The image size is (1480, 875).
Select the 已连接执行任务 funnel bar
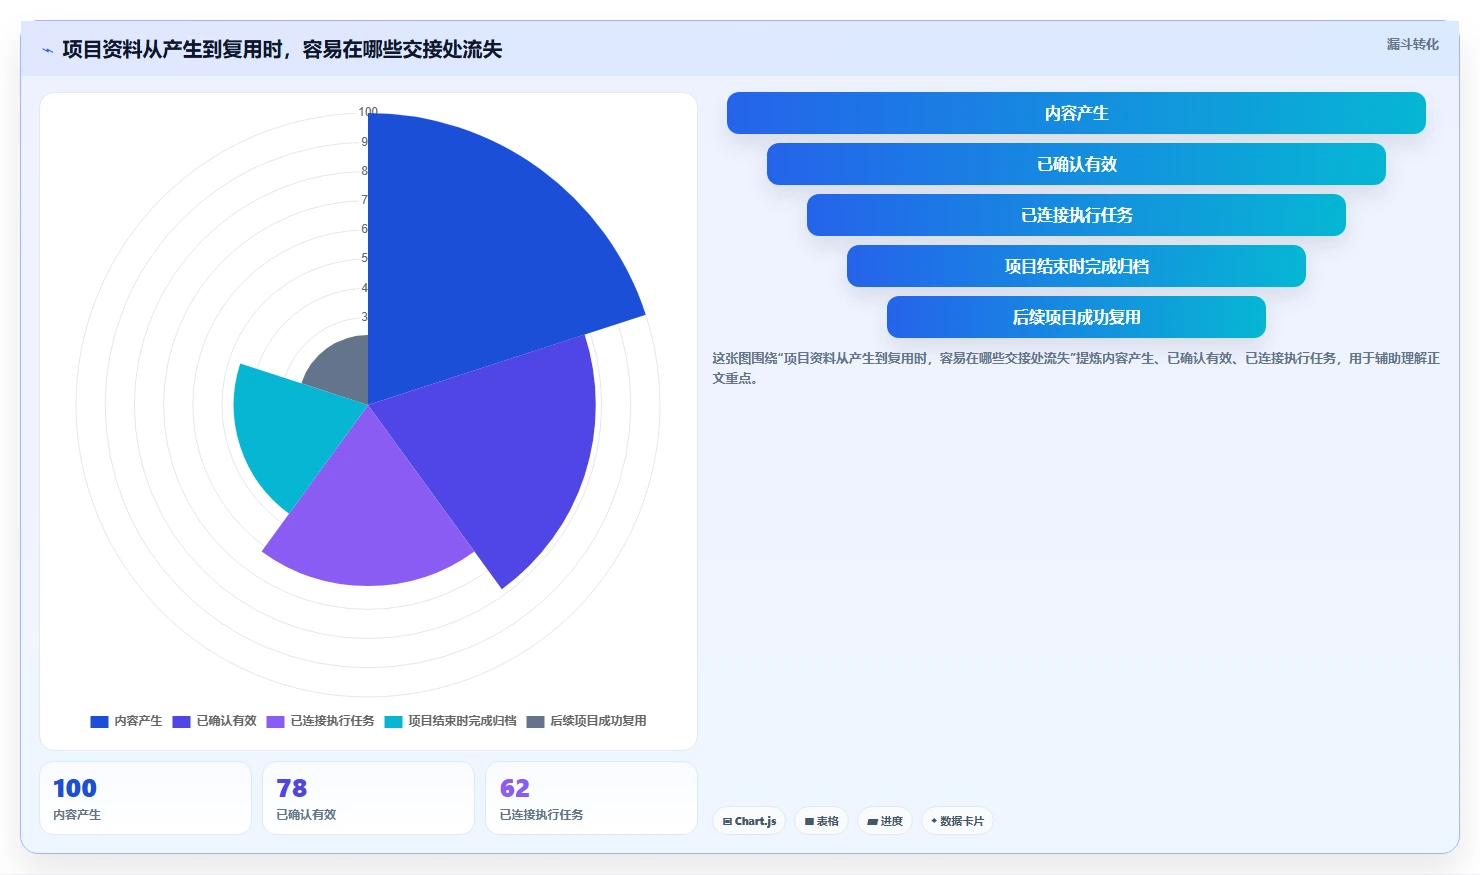tap(1076, 215)
